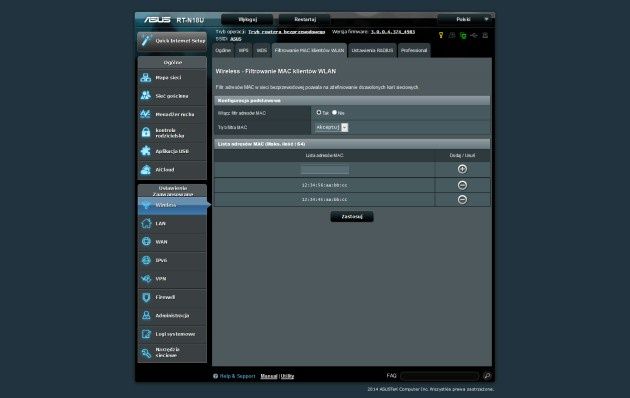This screenshot has width=630, height=398.
Task: Open the Kontrola rodzicielska padlock icon
Action: (x=146, y=133)
